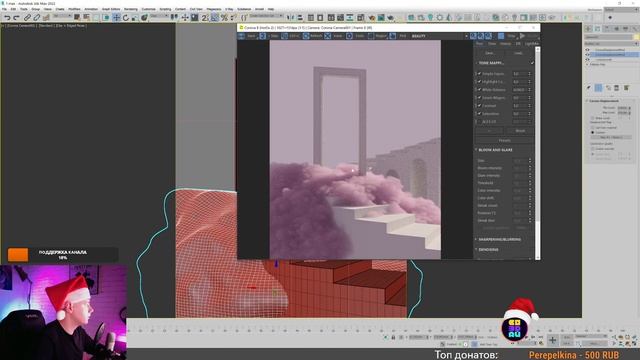
Task: Click the Presets button
Action: (504, 140)
